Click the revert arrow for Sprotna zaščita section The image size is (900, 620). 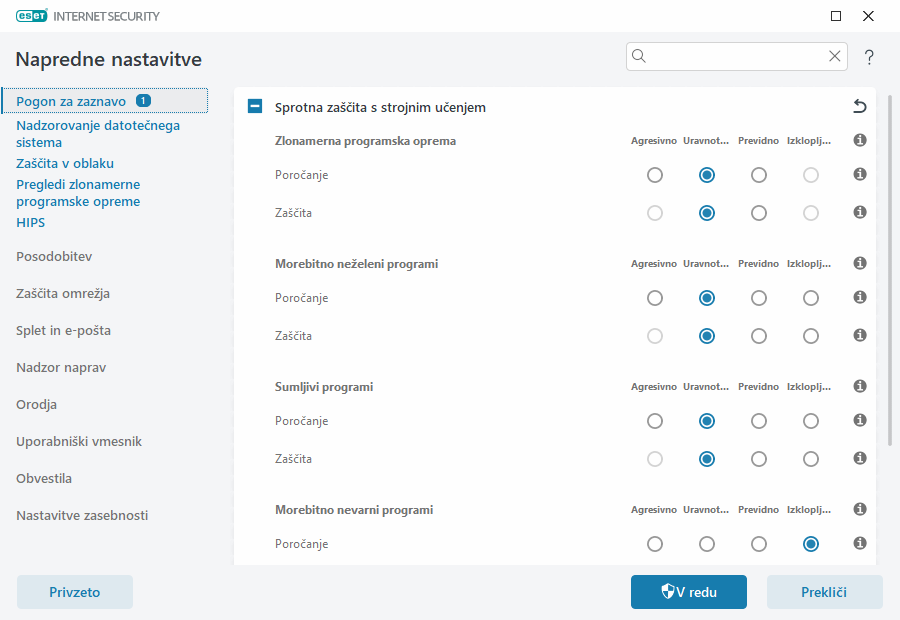tap(860, 105)
